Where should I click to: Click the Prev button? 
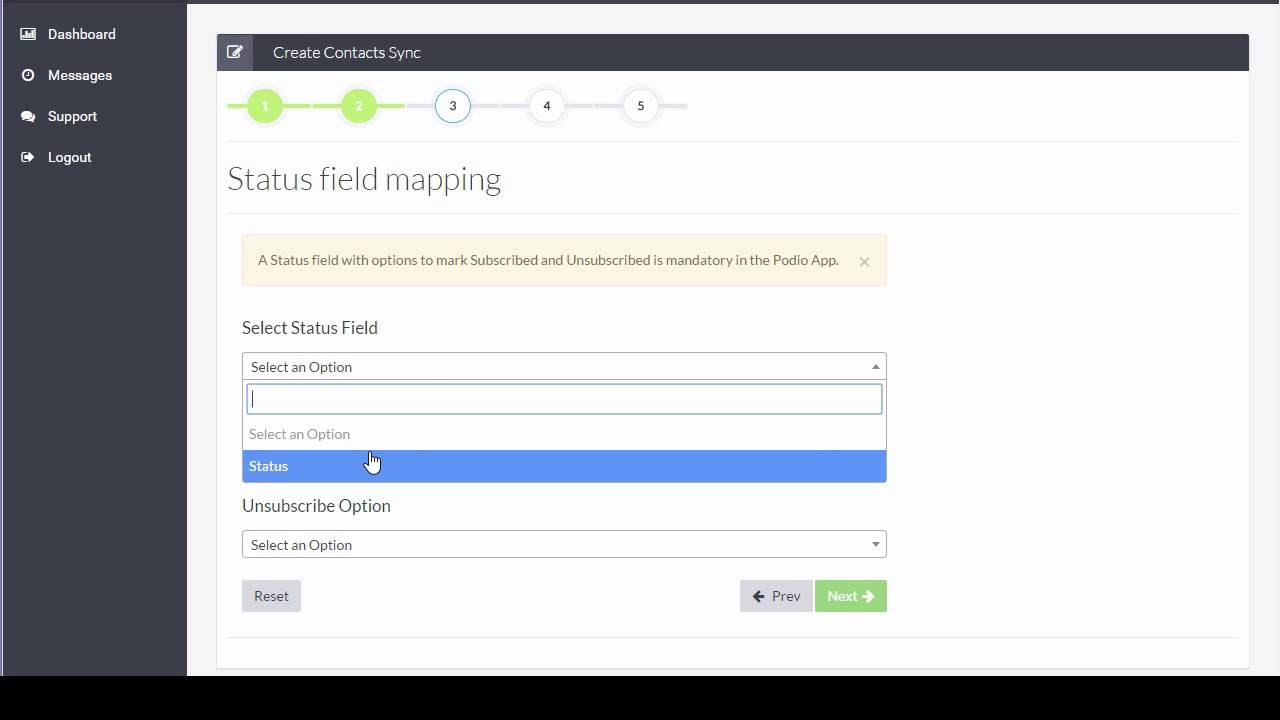tap(776, 596)
